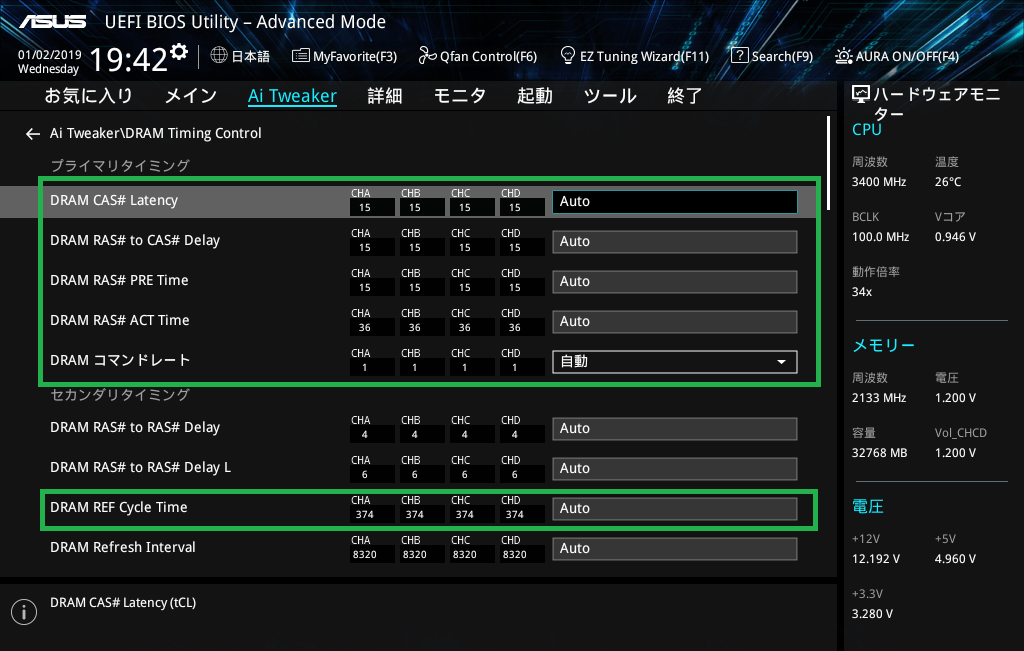Open the お気に入り tab

[x=89, y=96]
